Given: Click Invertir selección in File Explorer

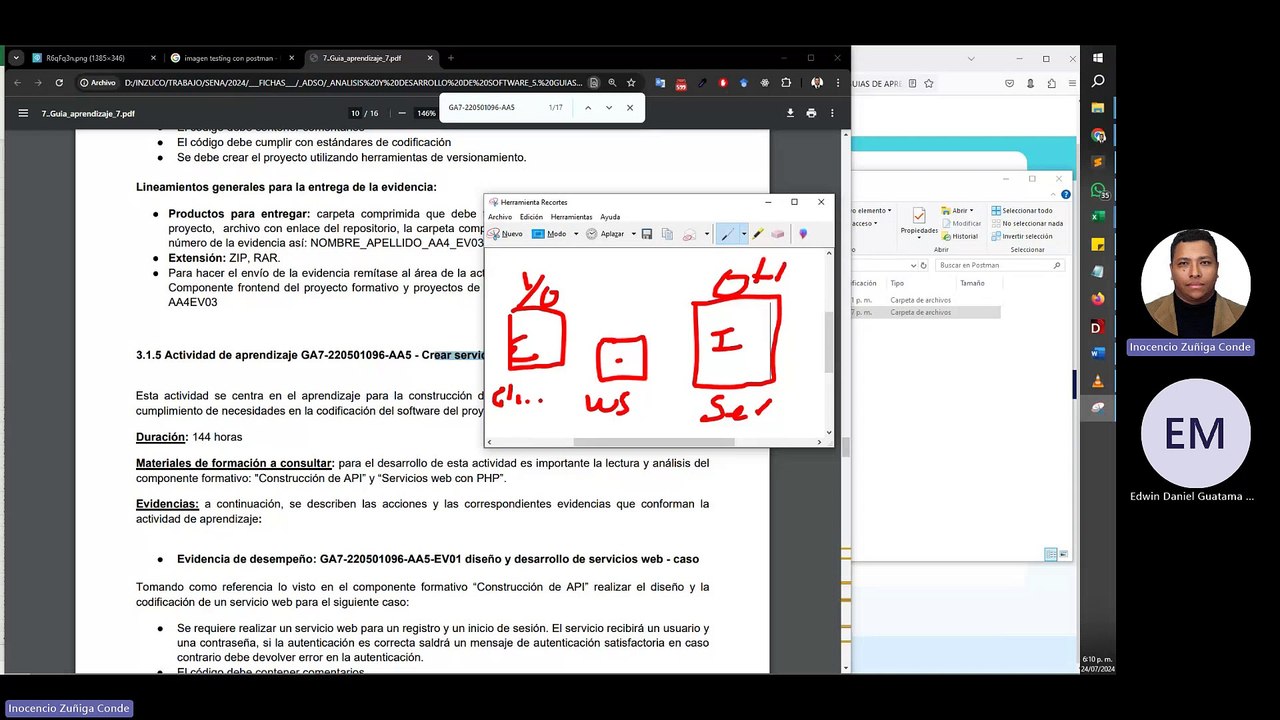Looking at the screenshot, I should tap(1021, 236).
